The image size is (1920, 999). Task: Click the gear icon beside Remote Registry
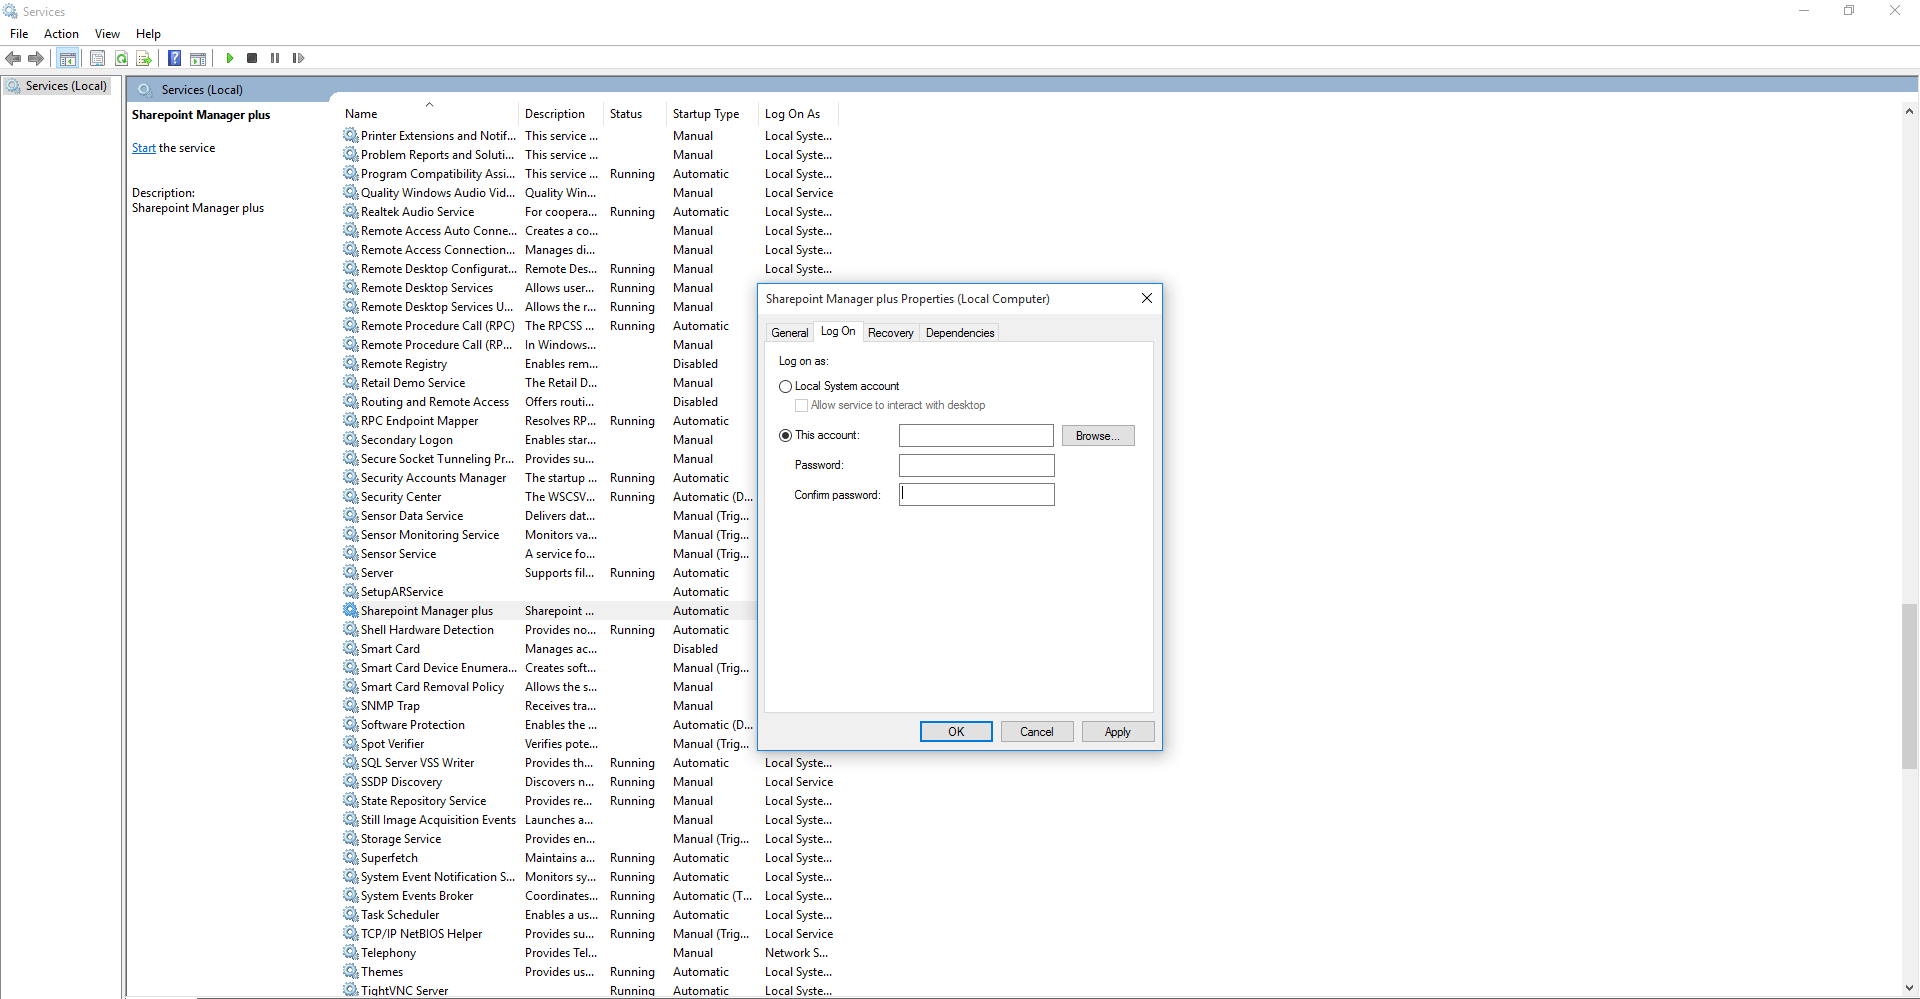click(351, 363)
